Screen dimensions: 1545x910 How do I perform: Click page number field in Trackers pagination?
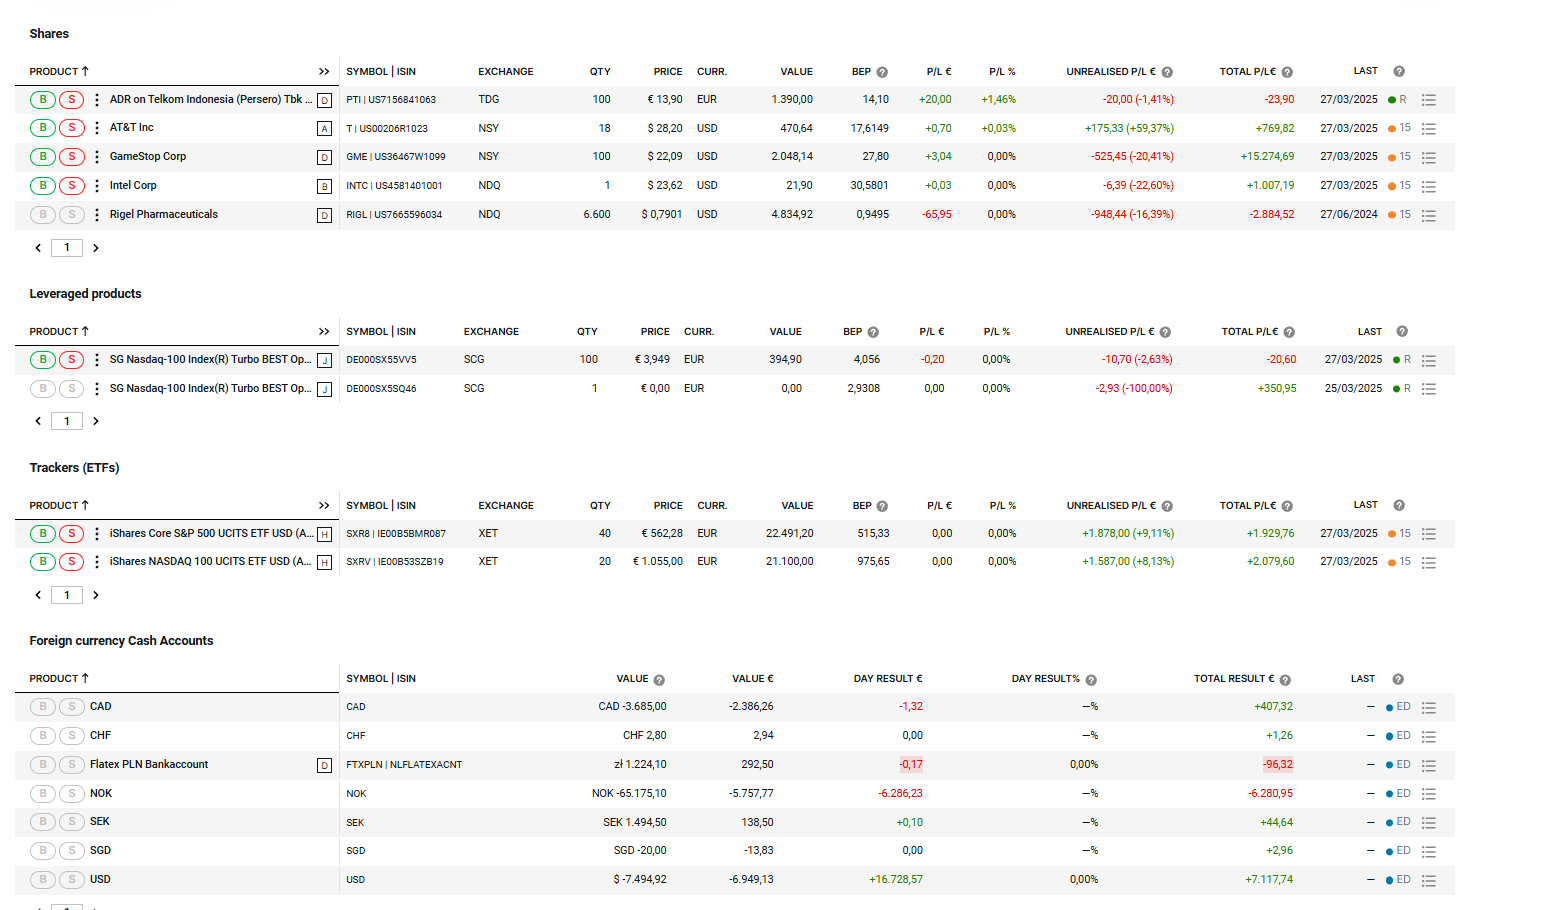67,596
